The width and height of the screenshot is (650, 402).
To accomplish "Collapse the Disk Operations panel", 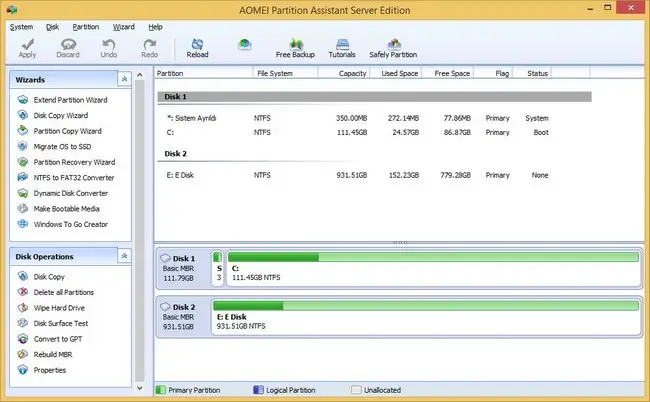I will click(124, 256).
